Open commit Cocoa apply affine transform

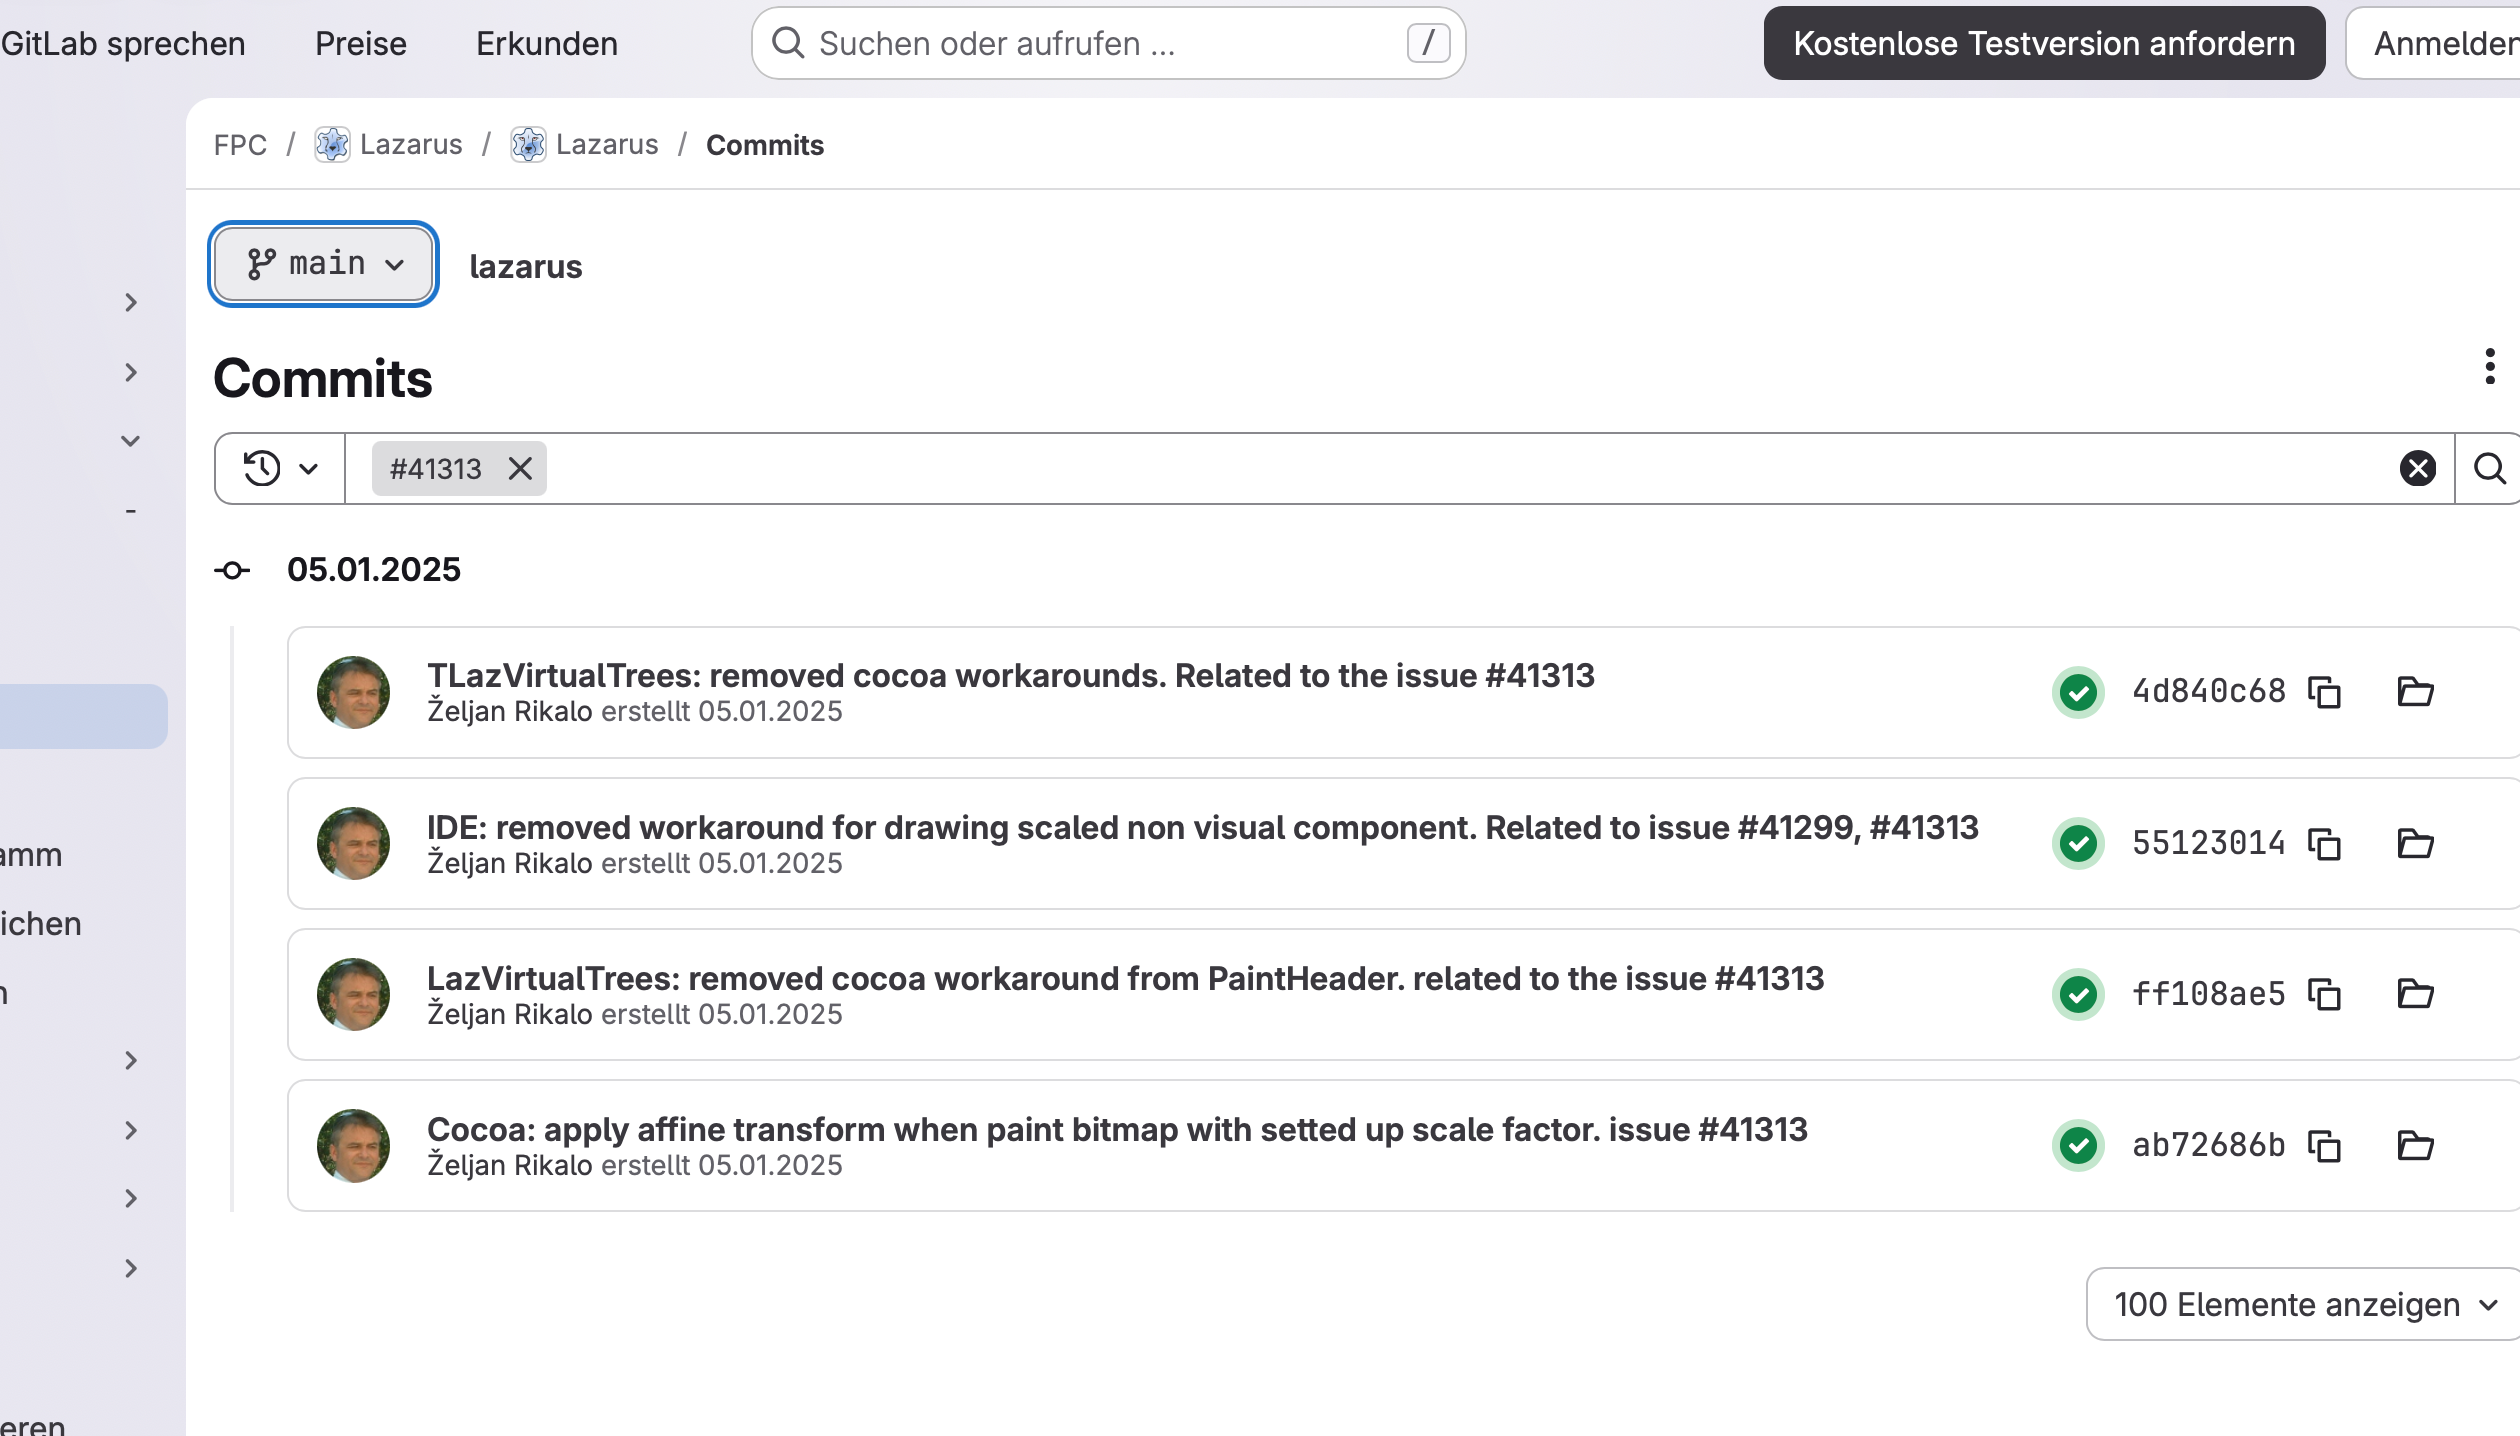point(1117,1130)
